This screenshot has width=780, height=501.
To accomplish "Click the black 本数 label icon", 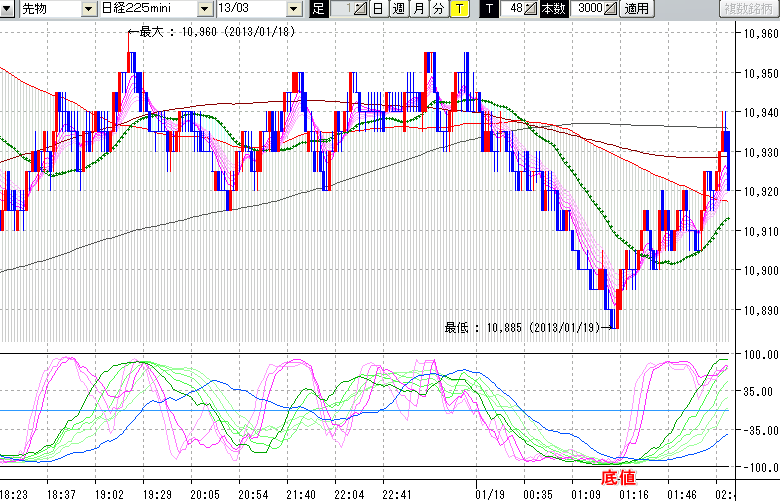I will (x=552, y=9).
